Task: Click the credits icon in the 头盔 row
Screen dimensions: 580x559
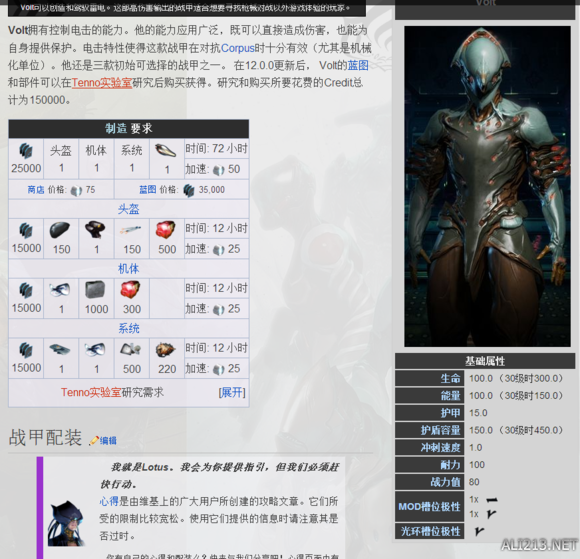Action: pos(26,230)
